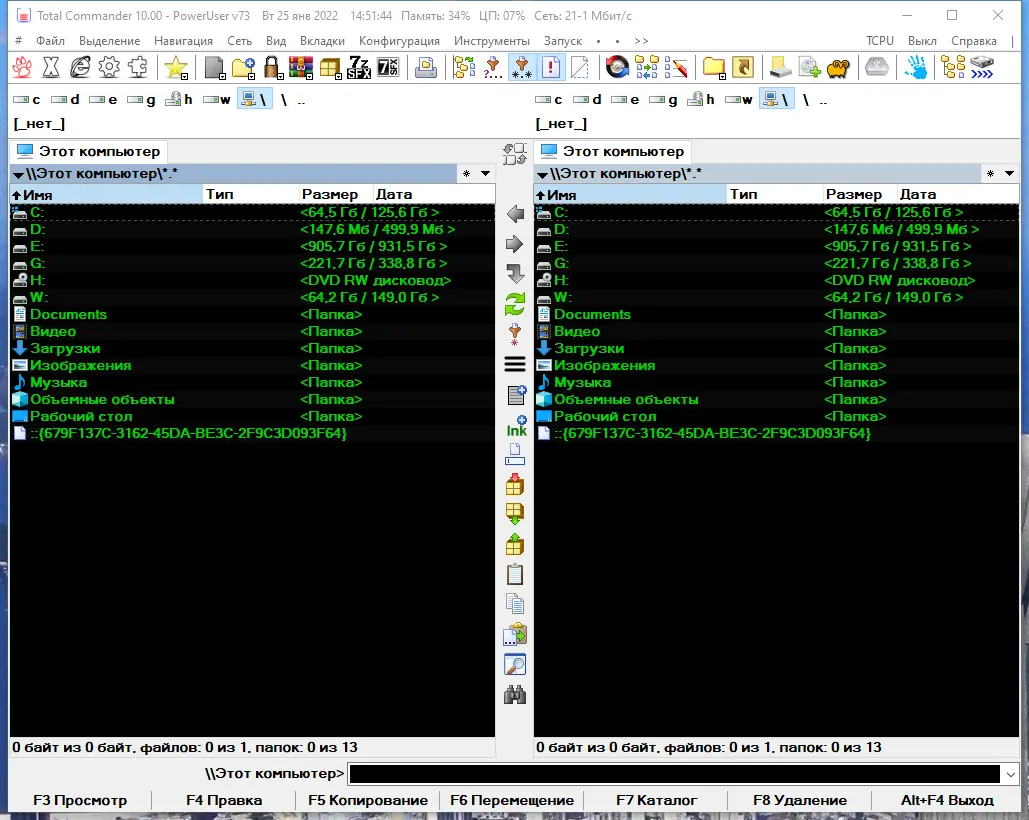This screenshot has height=820, width=1029.
Task: Open the Выделение menu
Action: coord(110,41)
